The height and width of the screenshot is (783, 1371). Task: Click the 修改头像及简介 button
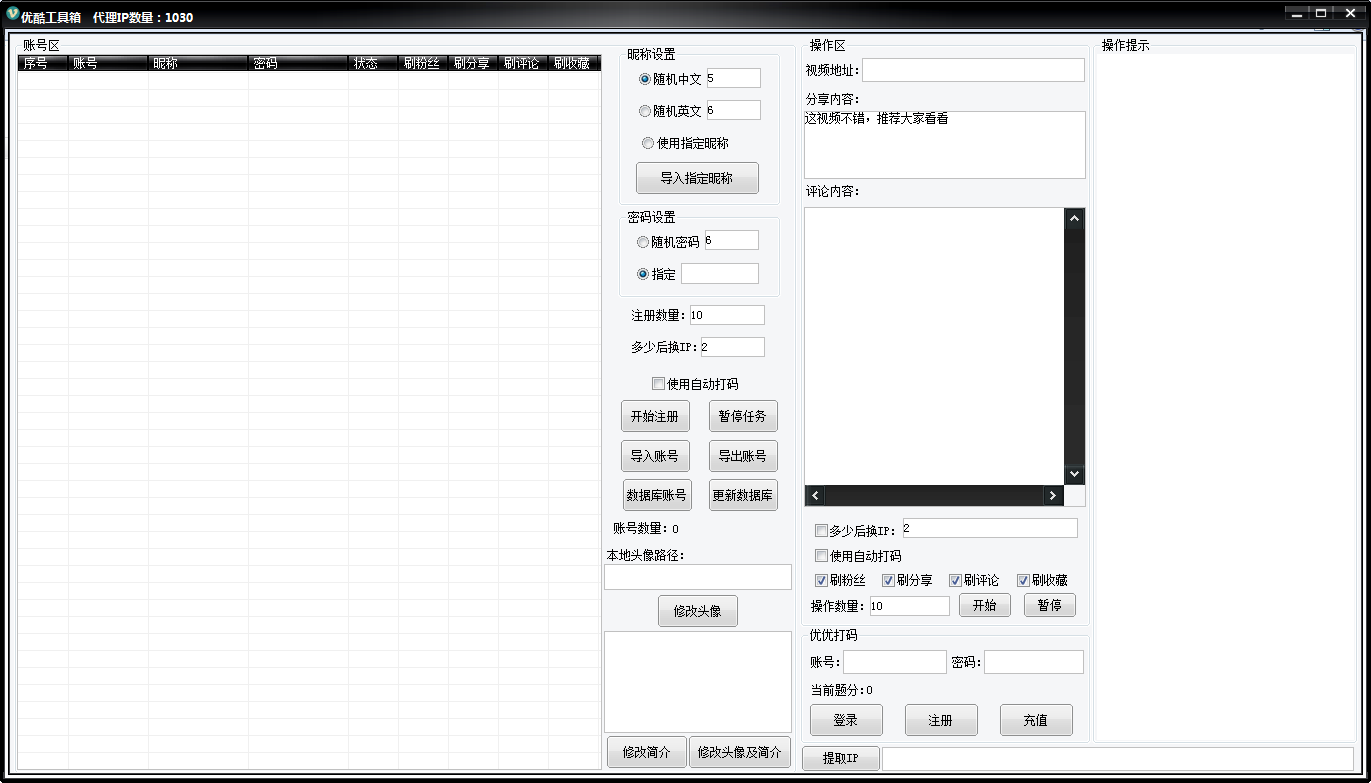coord(740,752)
